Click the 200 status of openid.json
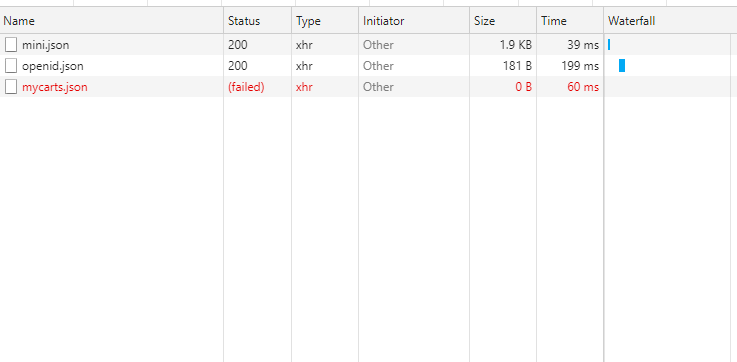This screenshot has width=737, height=362. click(x=238, y=66)
